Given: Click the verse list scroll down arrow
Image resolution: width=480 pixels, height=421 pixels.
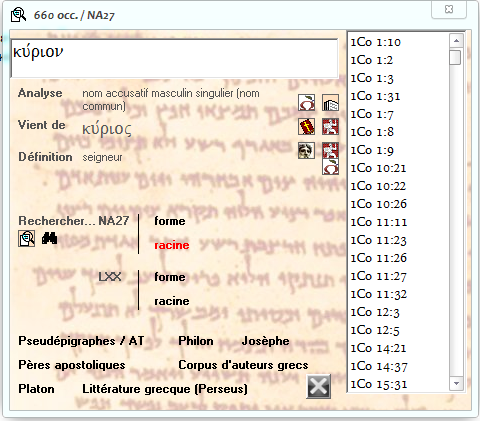Looking at the screenshot, I should 456,383.
